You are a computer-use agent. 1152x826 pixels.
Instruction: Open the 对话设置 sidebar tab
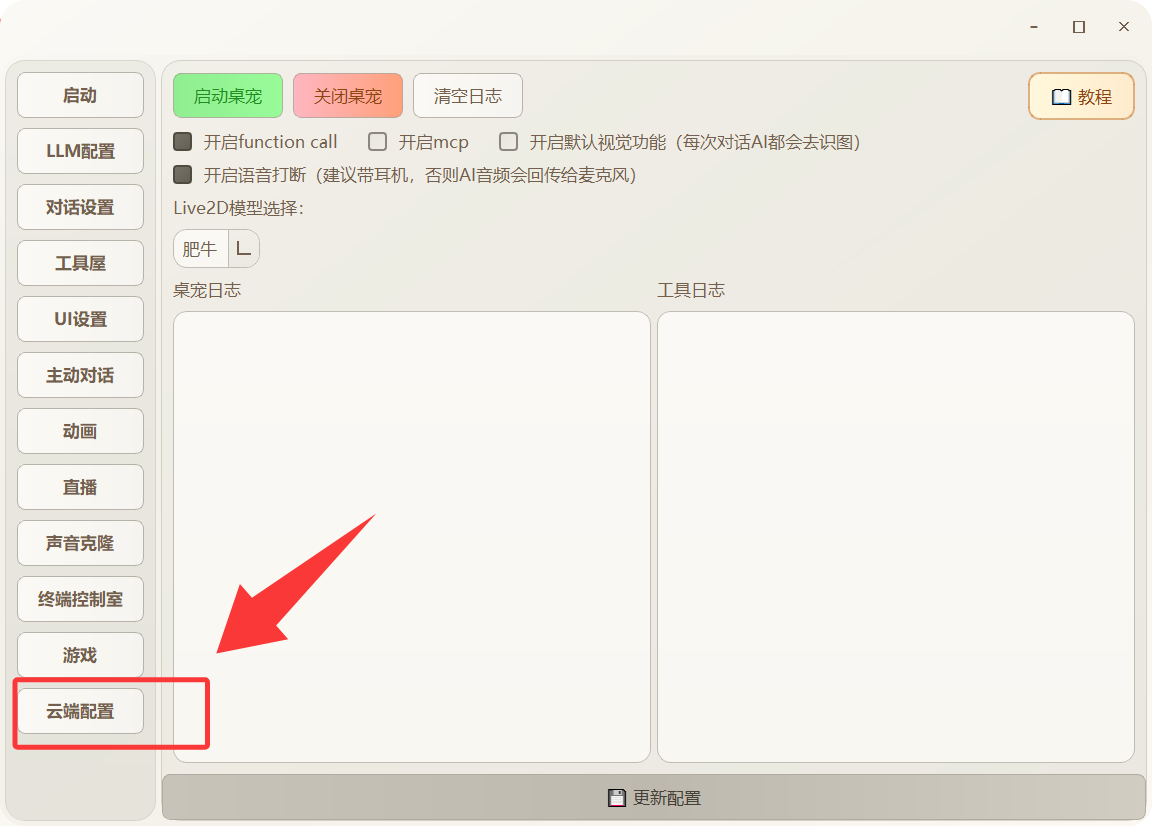click(x=80, y=208)
